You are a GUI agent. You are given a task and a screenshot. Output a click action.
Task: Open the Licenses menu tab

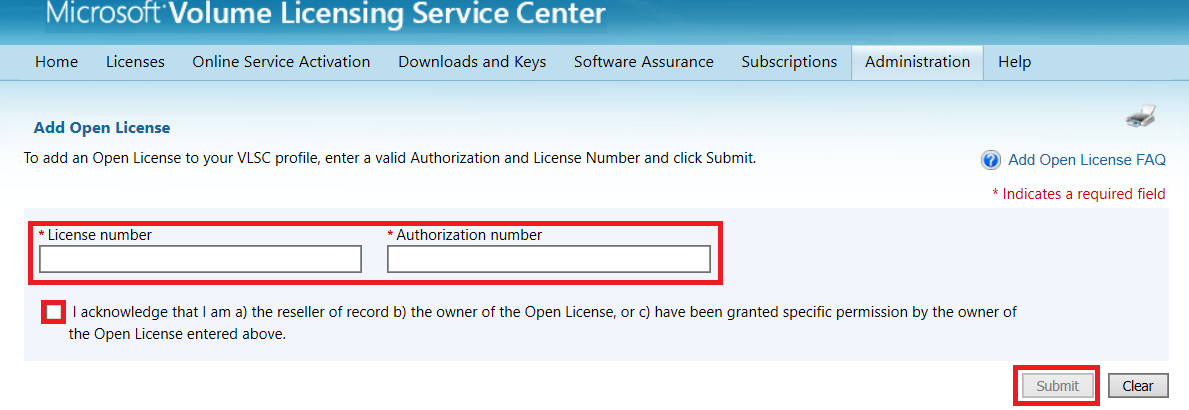(x=136, y=62)
